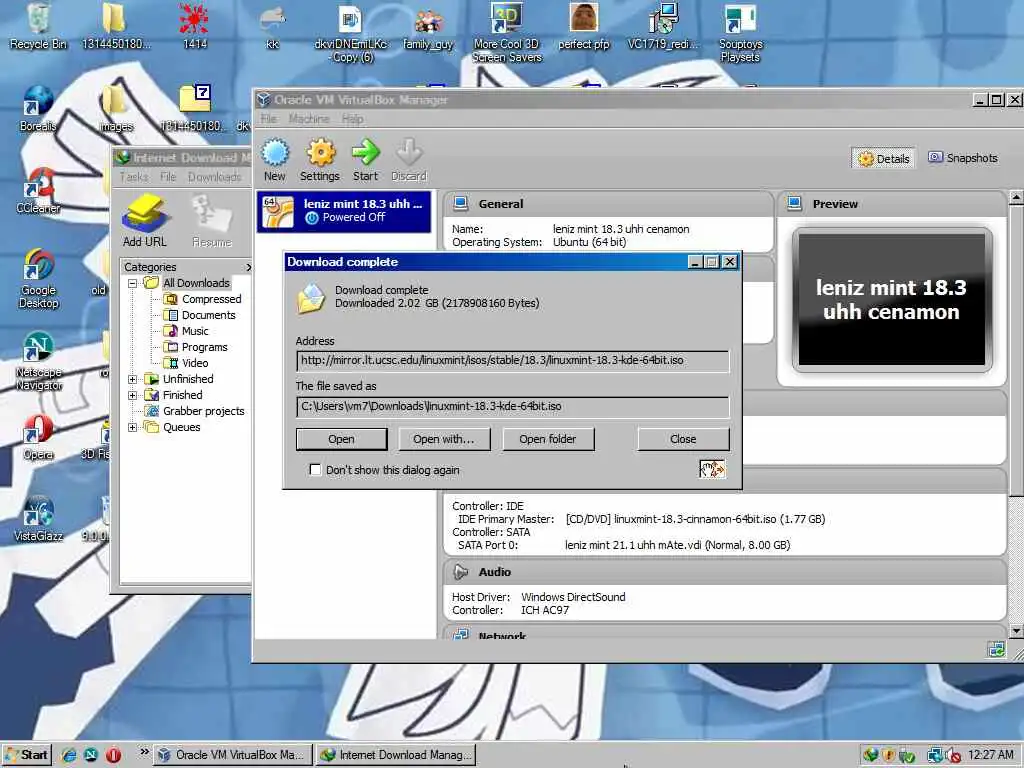This screenshot has width=1024, height=768.
Task: Expand the Unfinished category
Action: pos(133,379)
